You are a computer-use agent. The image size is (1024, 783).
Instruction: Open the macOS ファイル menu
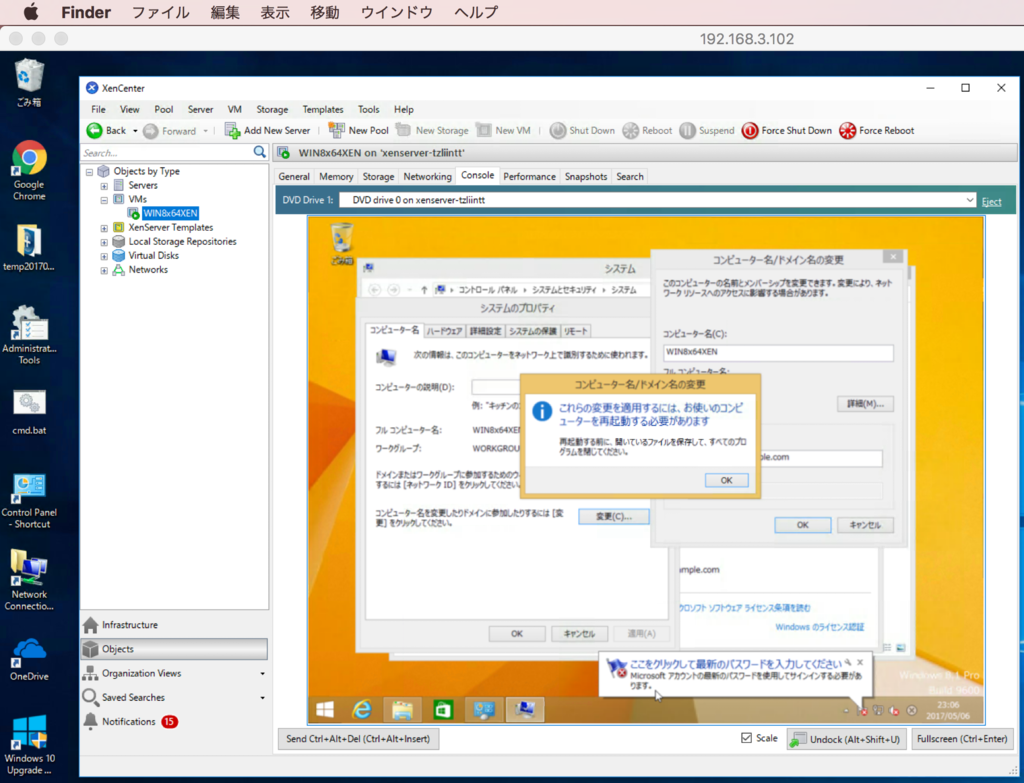161,12
